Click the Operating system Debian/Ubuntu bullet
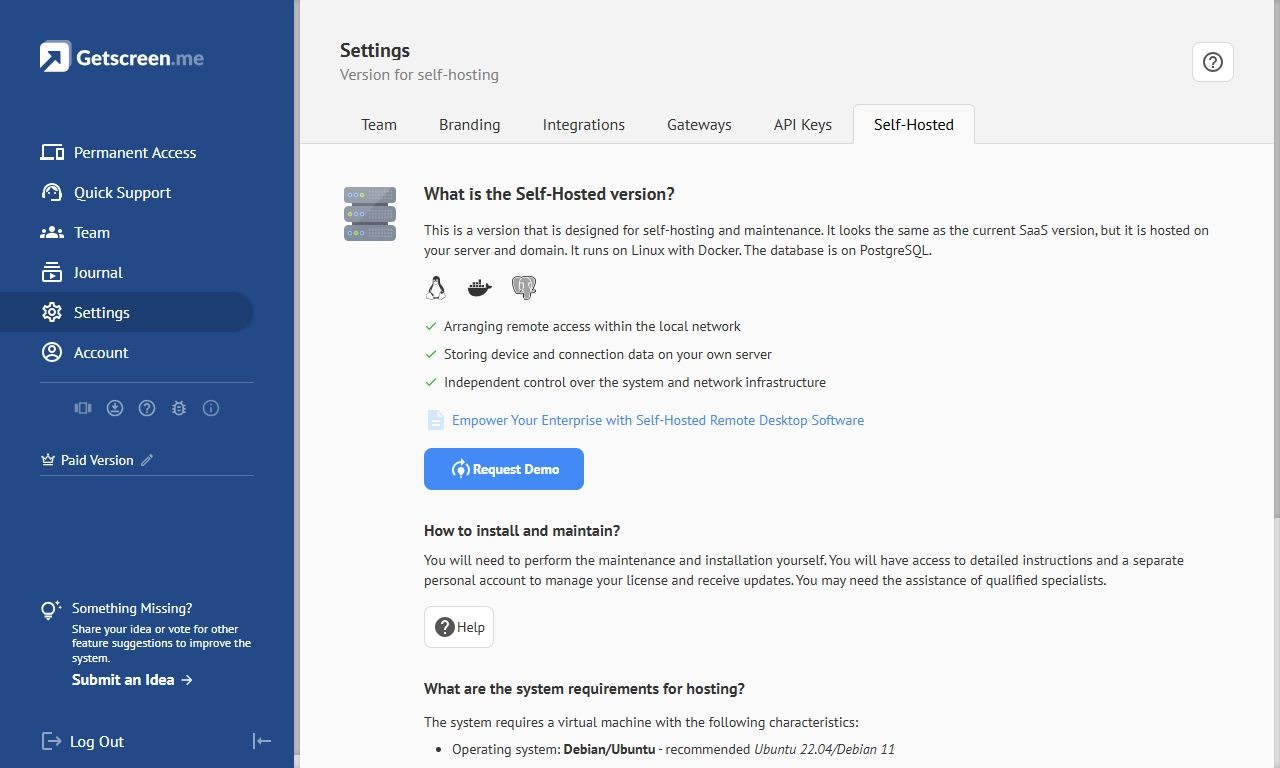The width and height of the screenshot is (1280, 768). pyautogui.click(x=673, y=749)
